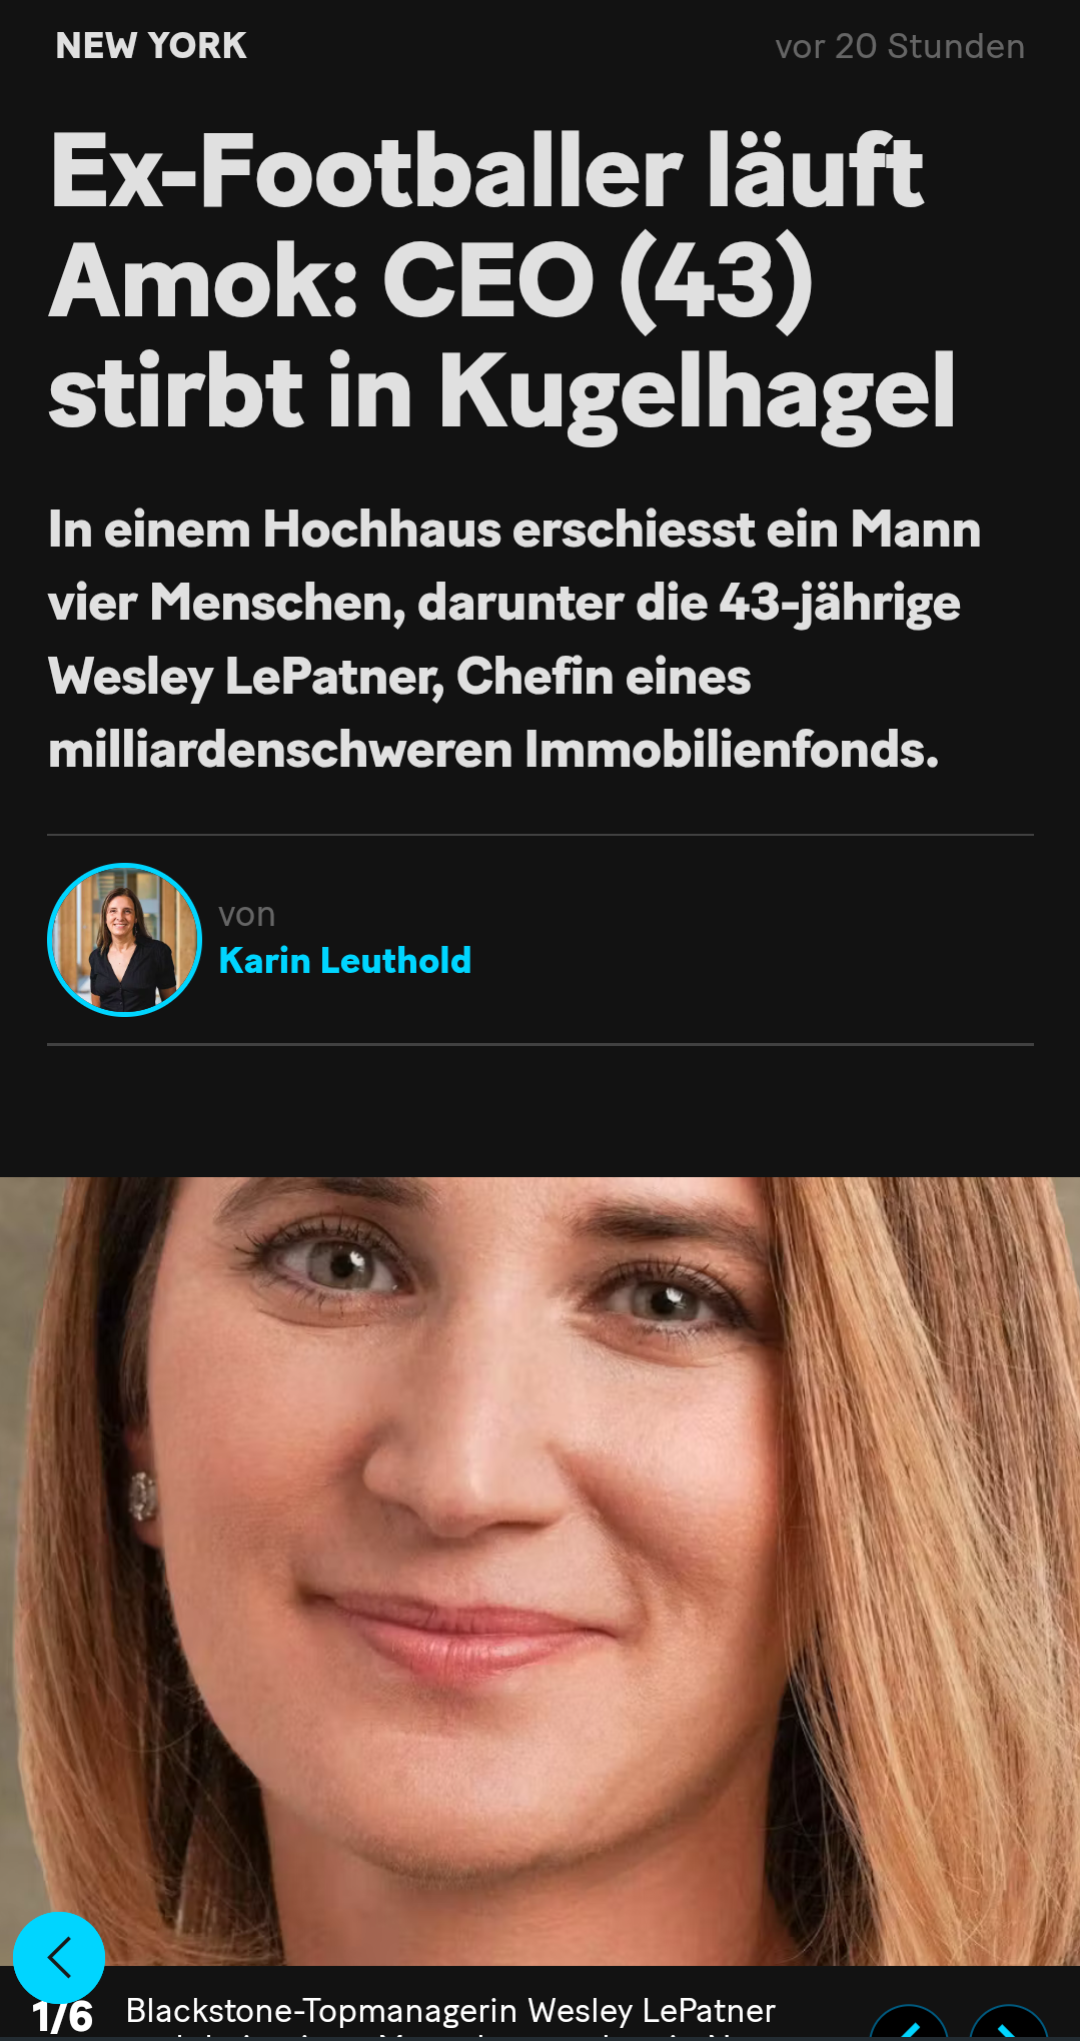The height and width of the screenshot is (2041, 1080).
Task: Tap the 'von' byline label
Action: [247, 914]
